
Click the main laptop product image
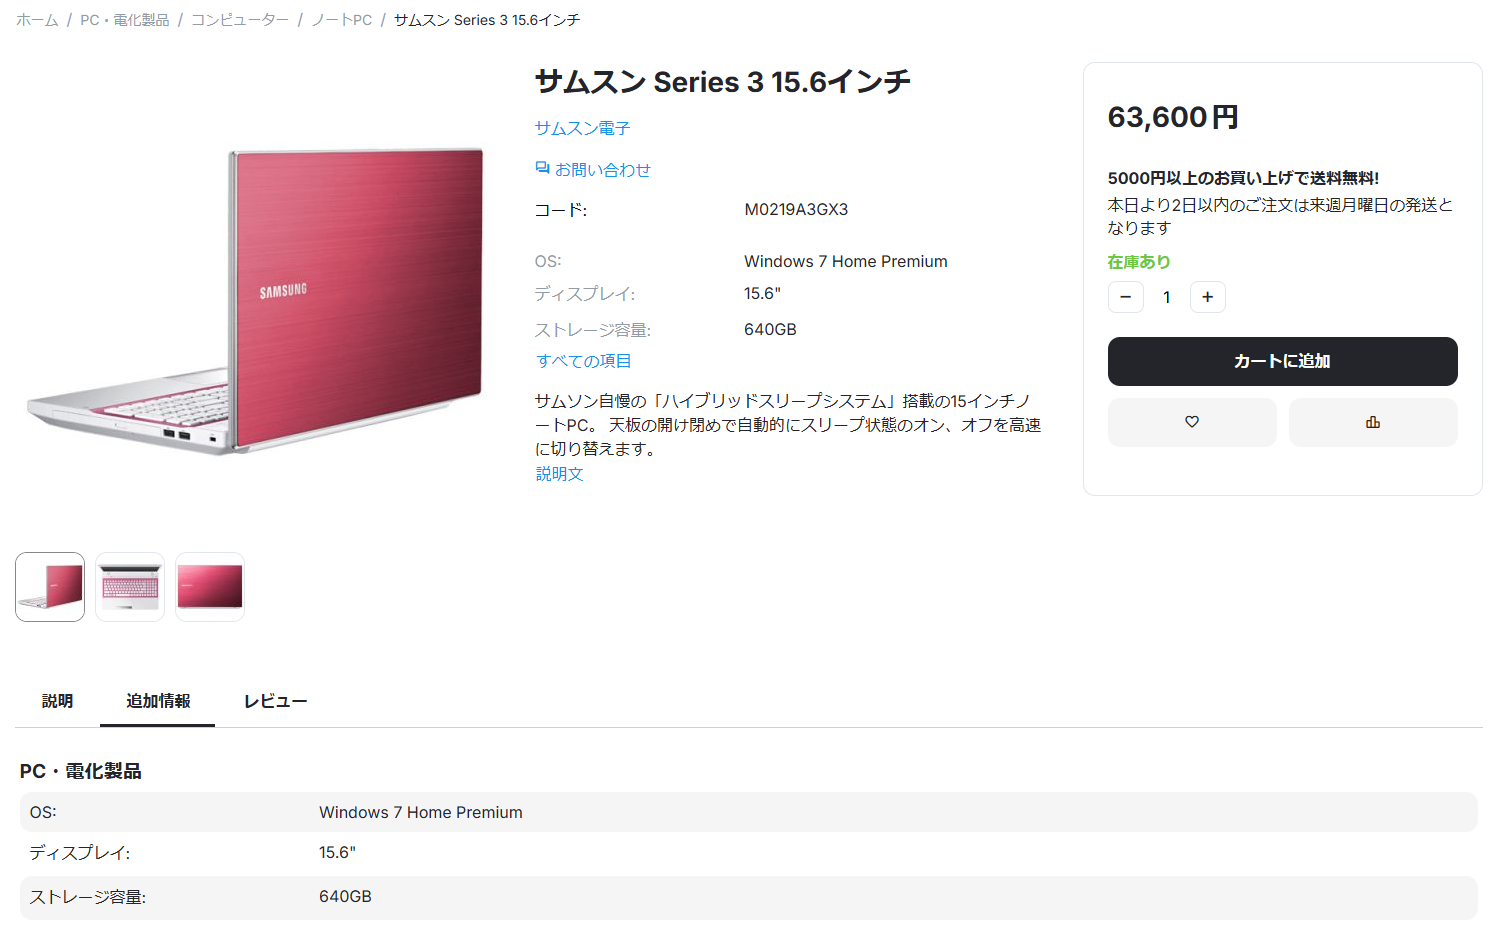tap(256, 300)
